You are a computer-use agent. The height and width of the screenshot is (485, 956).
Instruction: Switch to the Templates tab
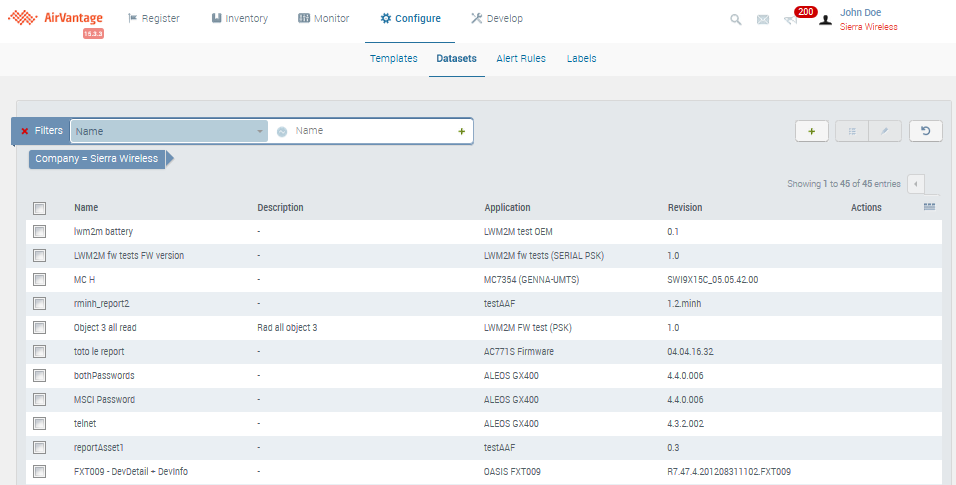point(393,59)
